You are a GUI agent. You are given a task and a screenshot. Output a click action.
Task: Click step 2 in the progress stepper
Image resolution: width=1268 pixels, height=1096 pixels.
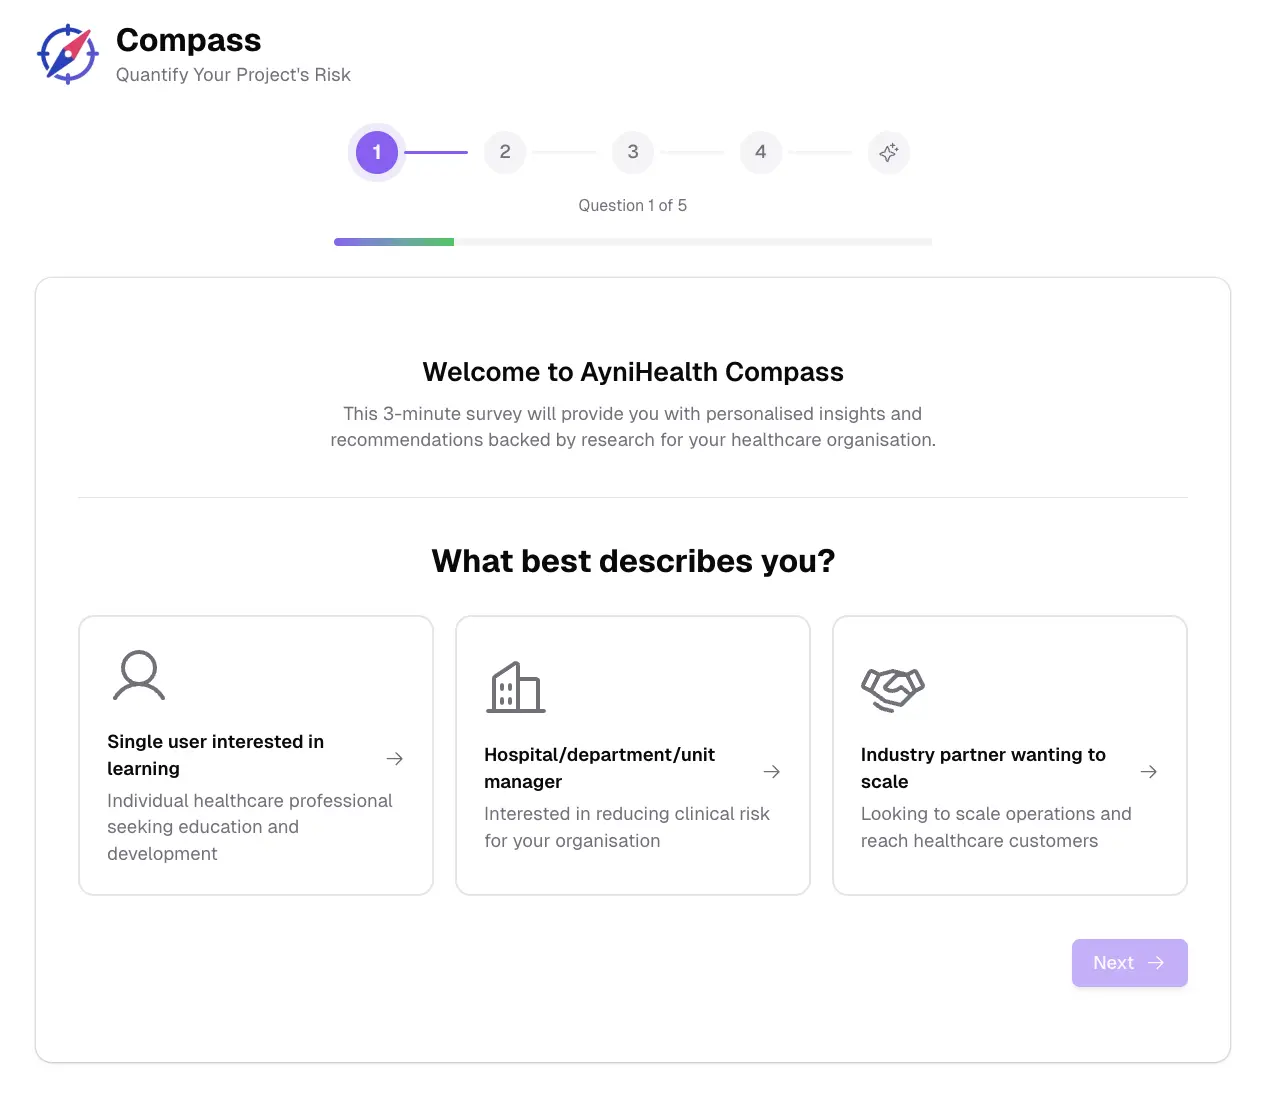tap(504, 152)
